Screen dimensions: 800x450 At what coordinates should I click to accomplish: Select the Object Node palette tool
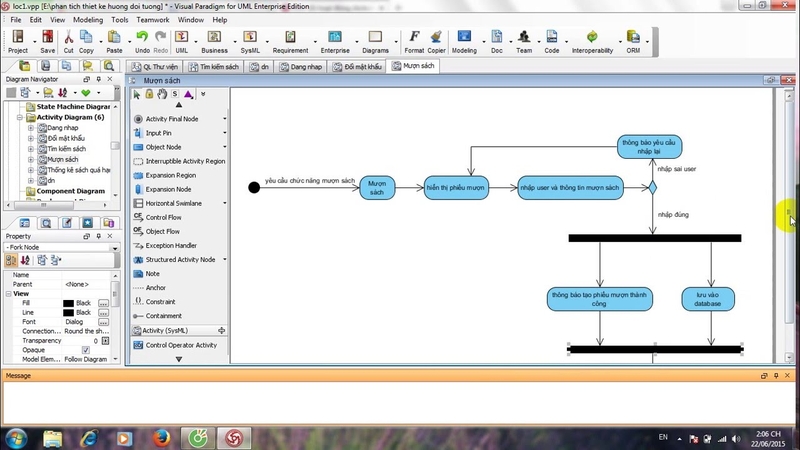point(163,147)
